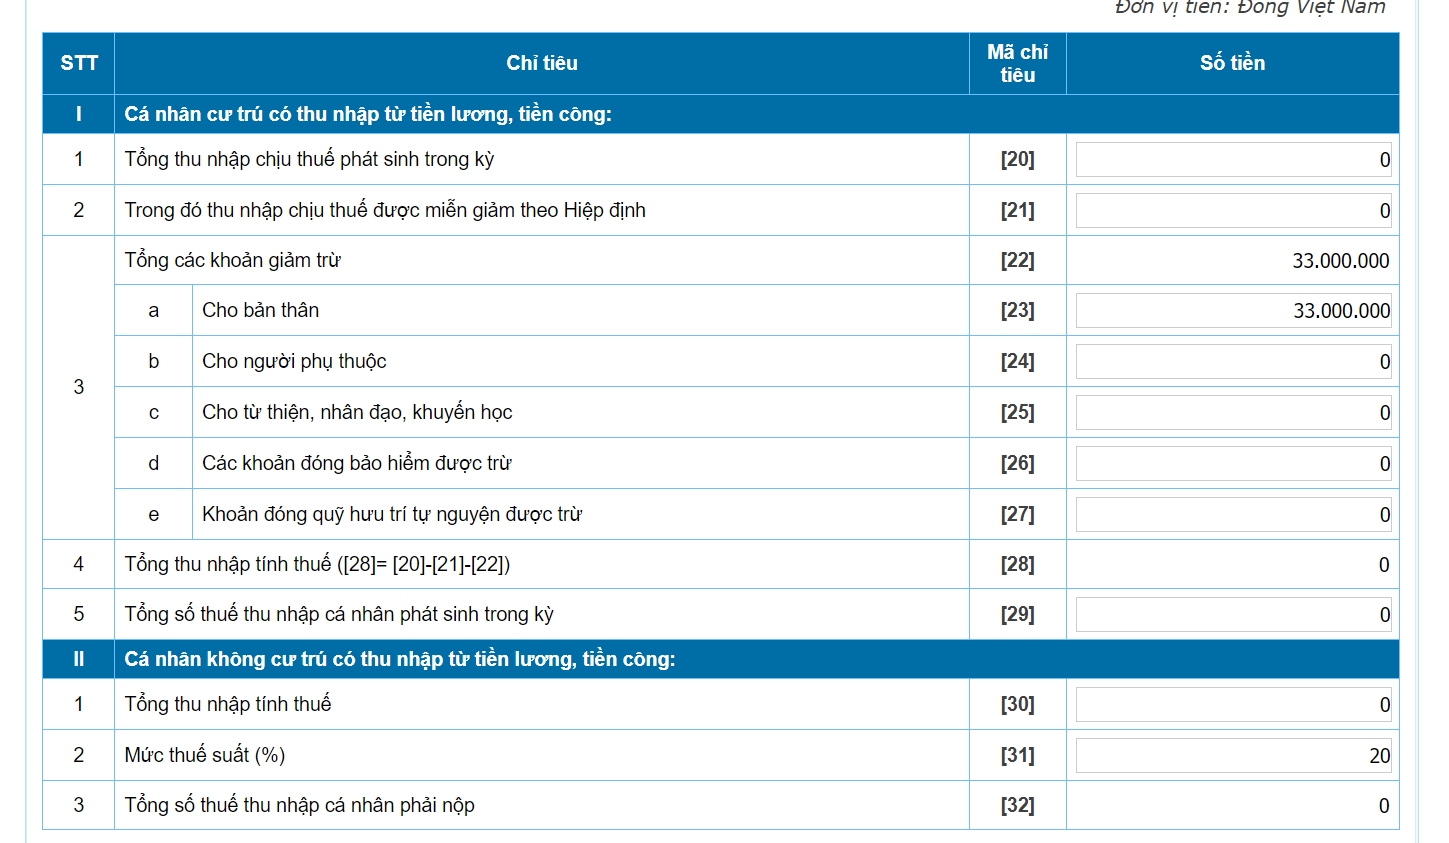Select the 'Cá nhân cư trú' section header row
The width and height of the screenshot is (1449, 843).
pos(368,114)
